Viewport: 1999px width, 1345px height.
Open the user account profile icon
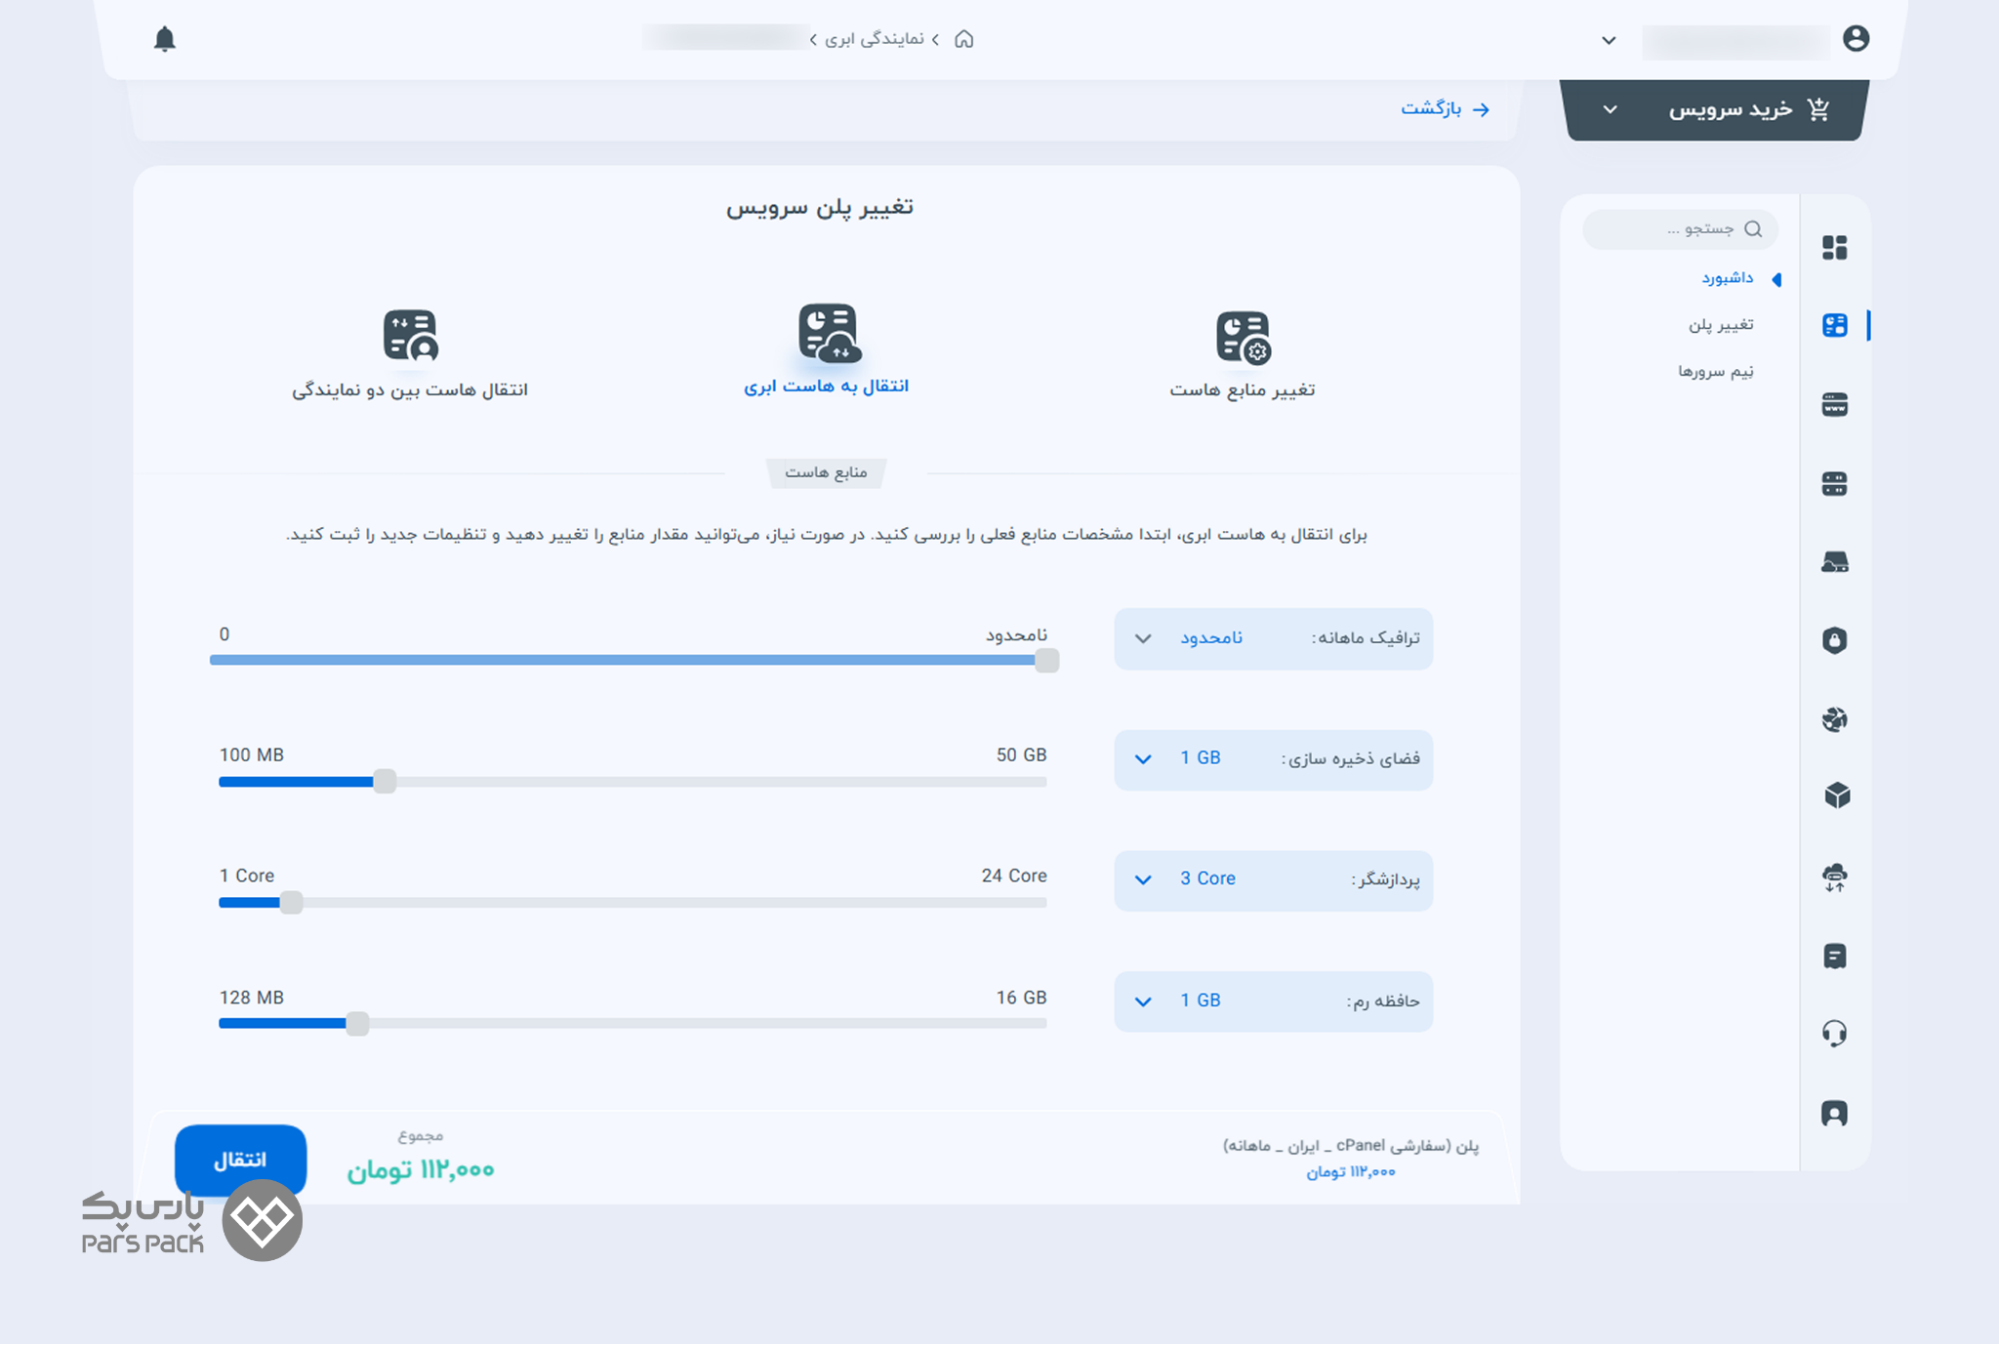tap(1856, 39)
